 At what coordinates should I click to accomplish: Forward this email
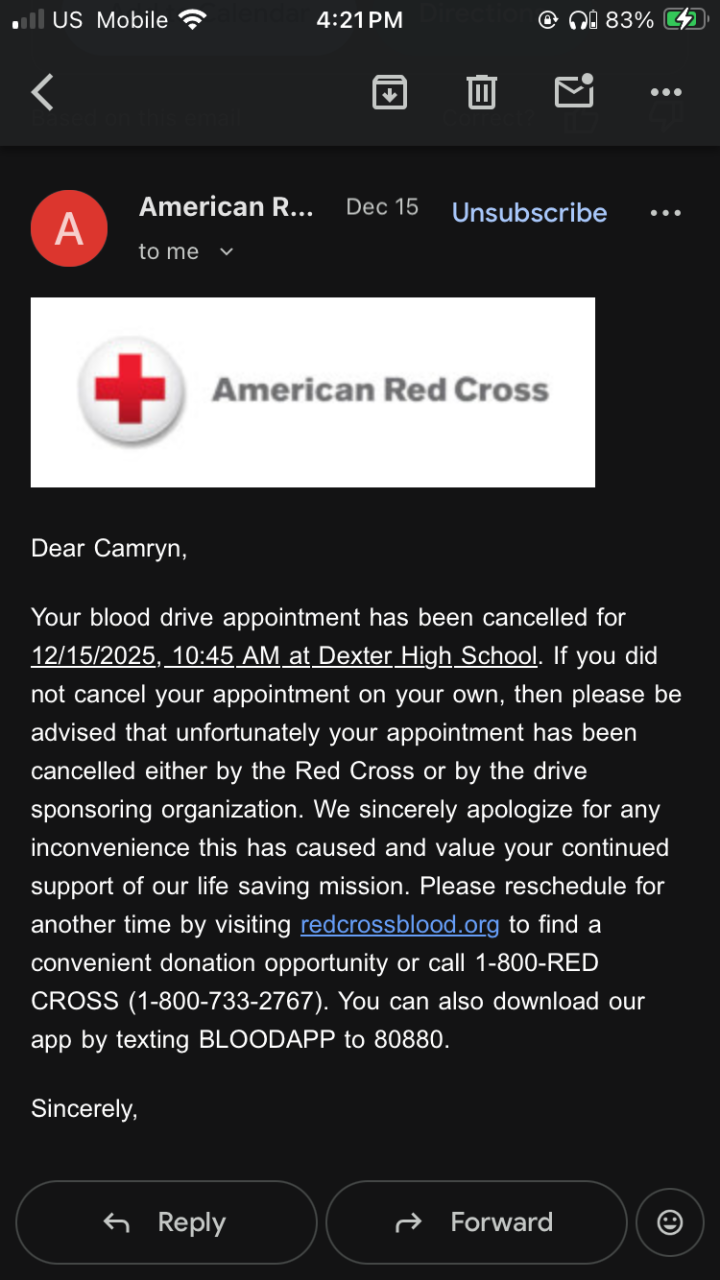tap(476, 1222)
